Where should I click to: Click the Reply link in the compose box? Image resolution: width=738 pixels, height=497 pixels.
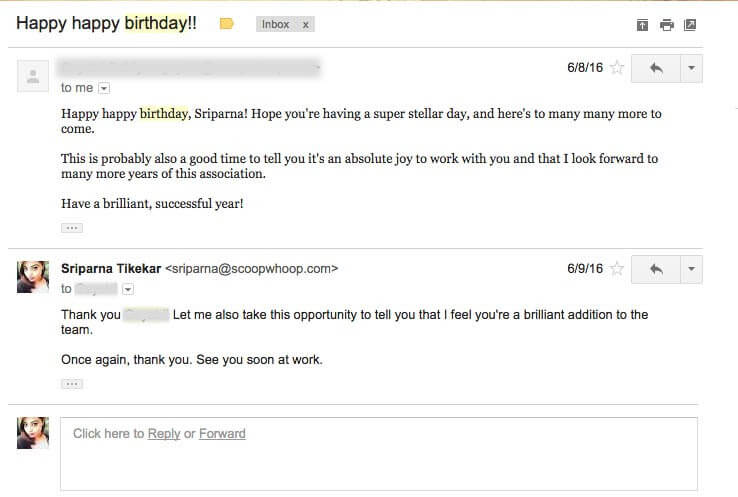(x=164, y=434)
